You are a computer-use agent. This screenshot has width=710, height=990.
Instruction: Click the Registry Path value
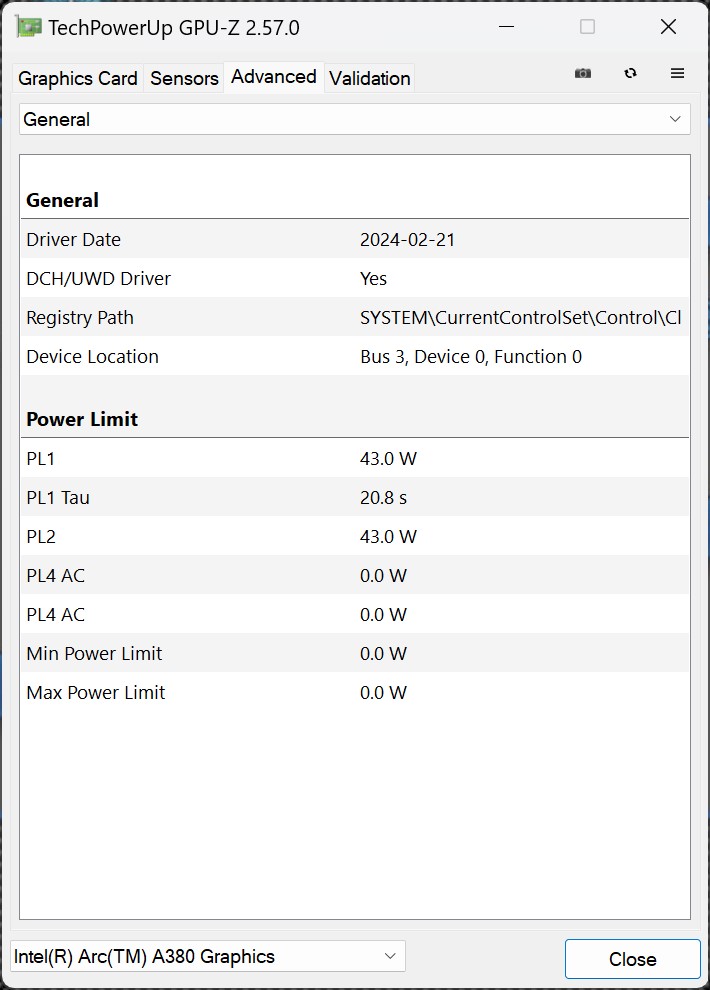(520, 318)
